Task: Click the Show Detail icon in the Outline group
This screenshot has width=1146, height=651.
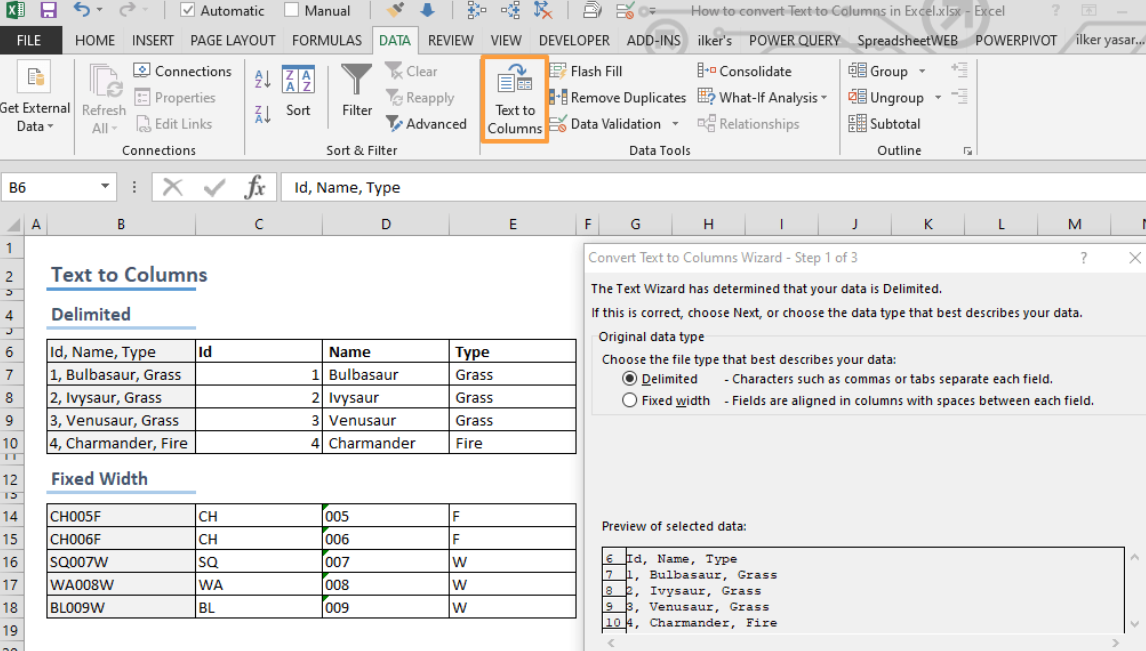Action: click(960, 70)
